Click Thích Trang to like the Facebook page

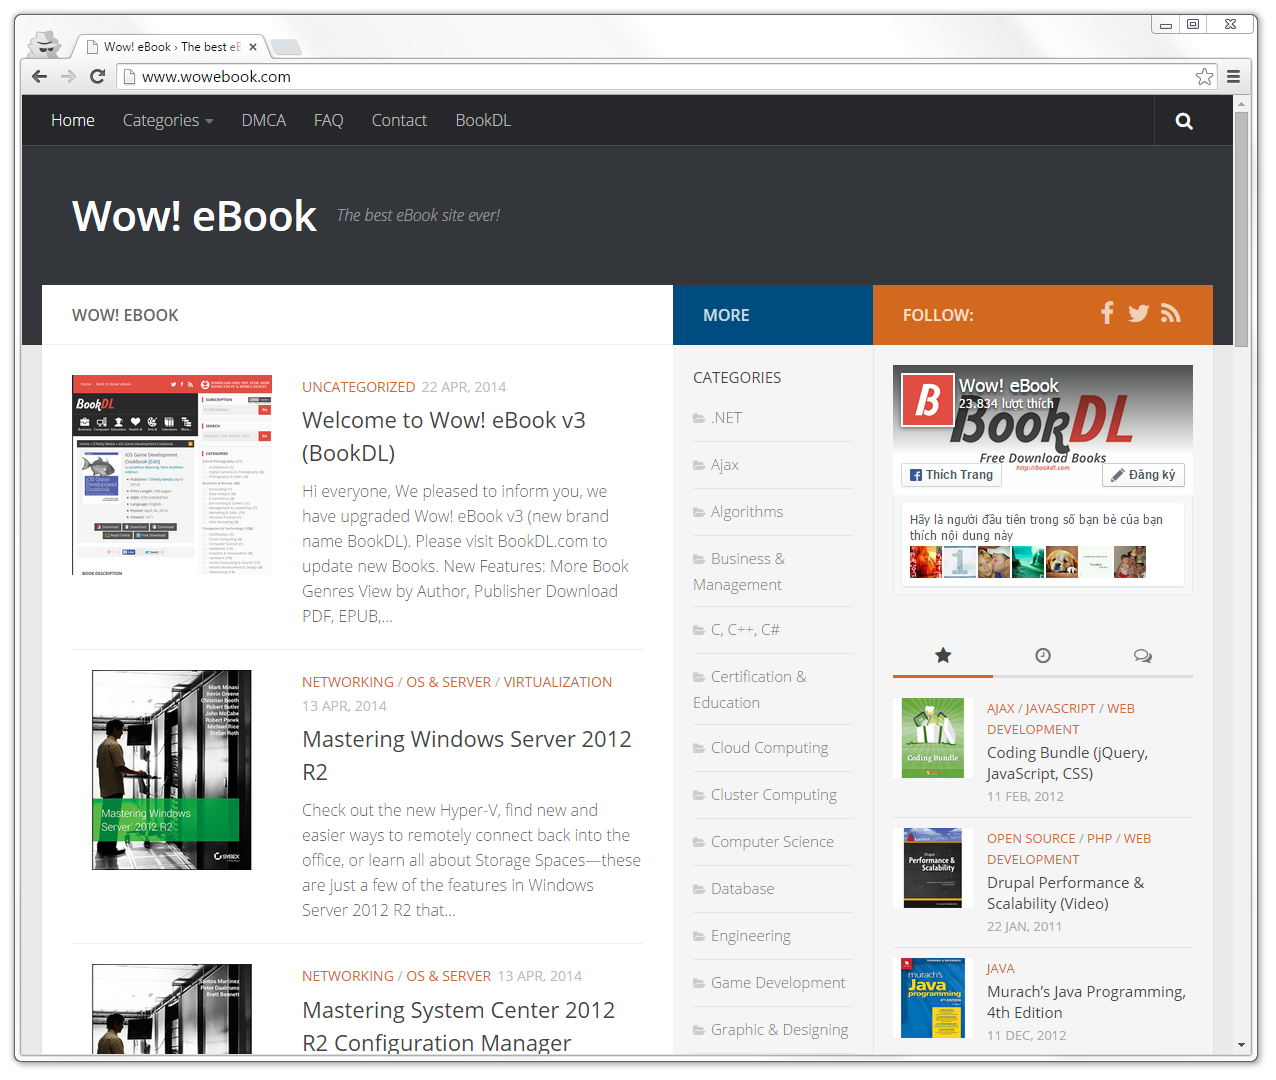950,475
